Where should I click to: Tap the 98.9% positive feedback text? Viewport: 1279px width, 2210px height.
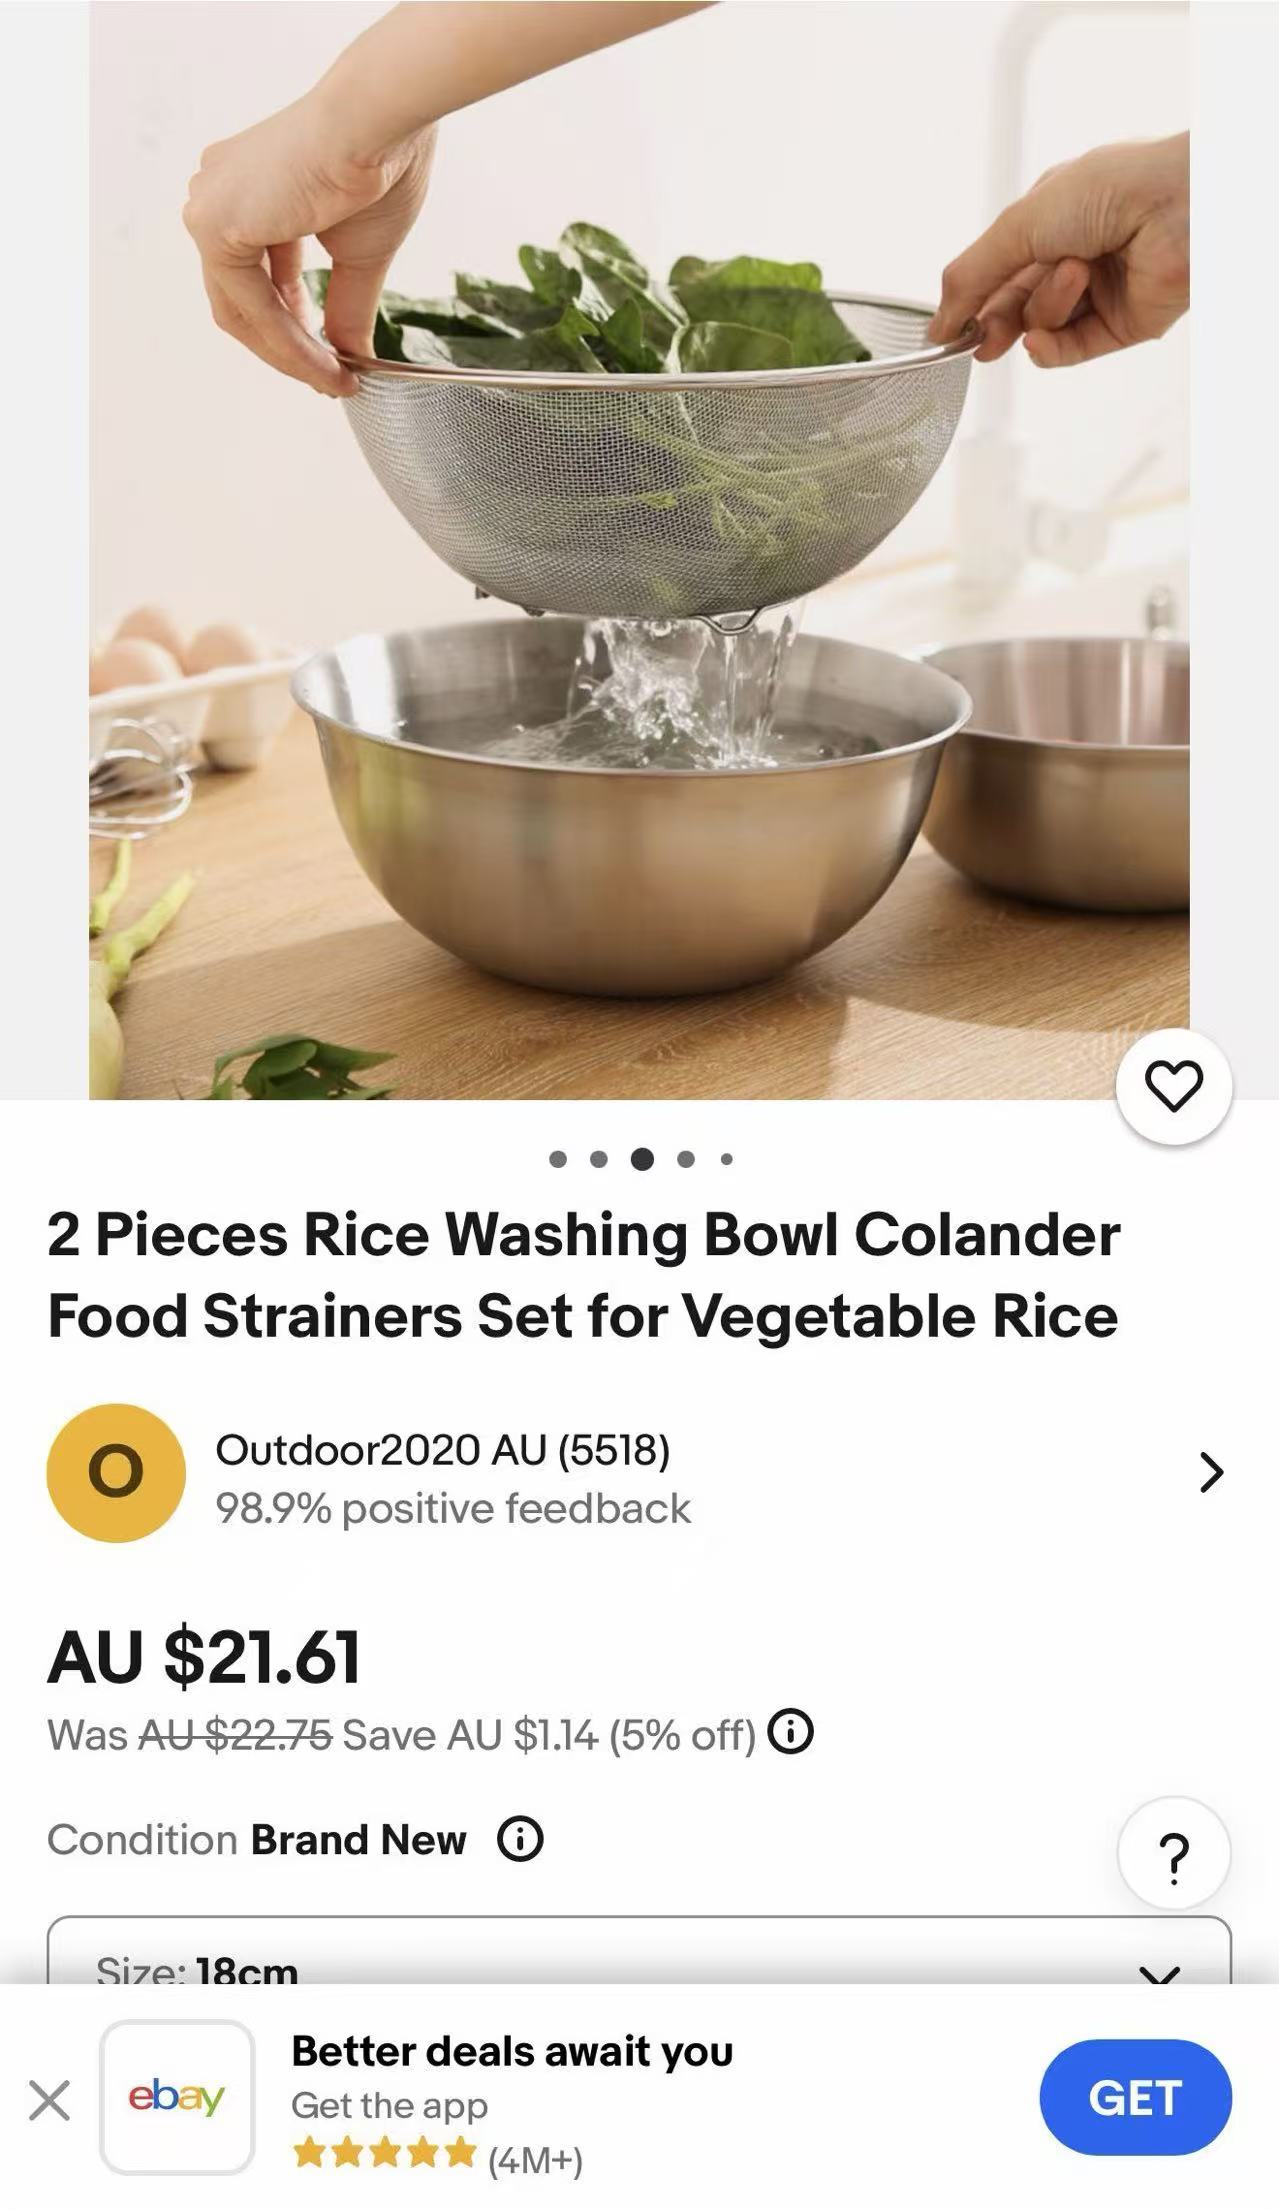click(x=452, y=1508)
